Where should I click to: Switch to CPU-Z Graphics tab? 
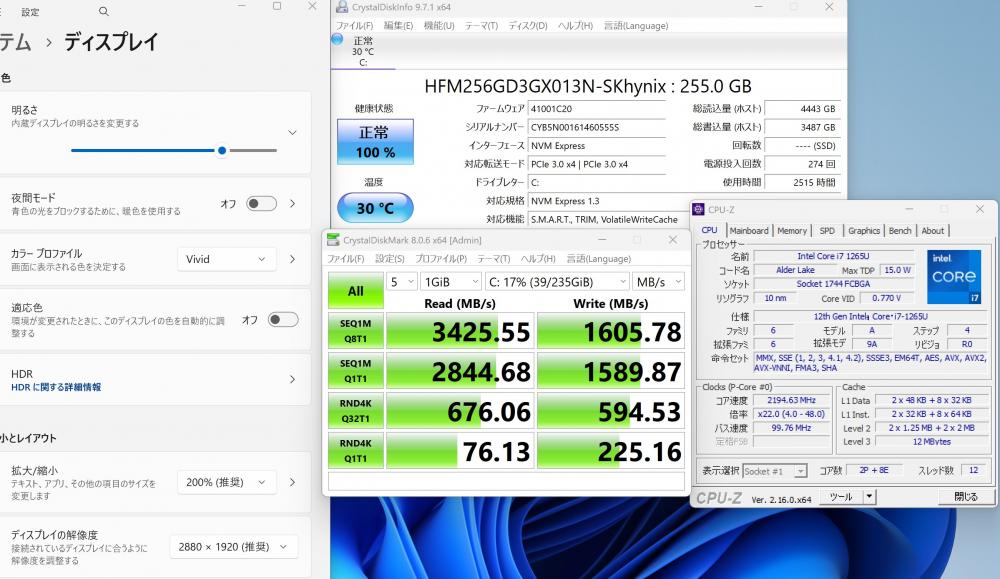pyautogui.click(x=864, y=230)
